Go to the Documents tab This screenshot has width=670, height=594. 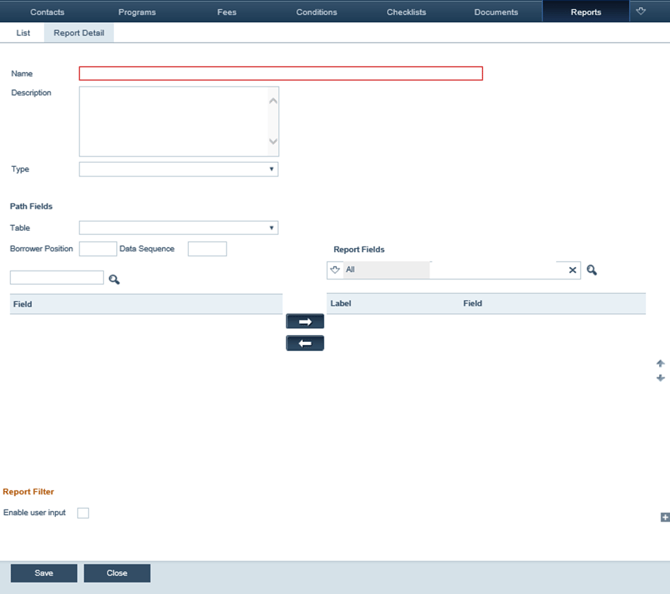[496, 12]
